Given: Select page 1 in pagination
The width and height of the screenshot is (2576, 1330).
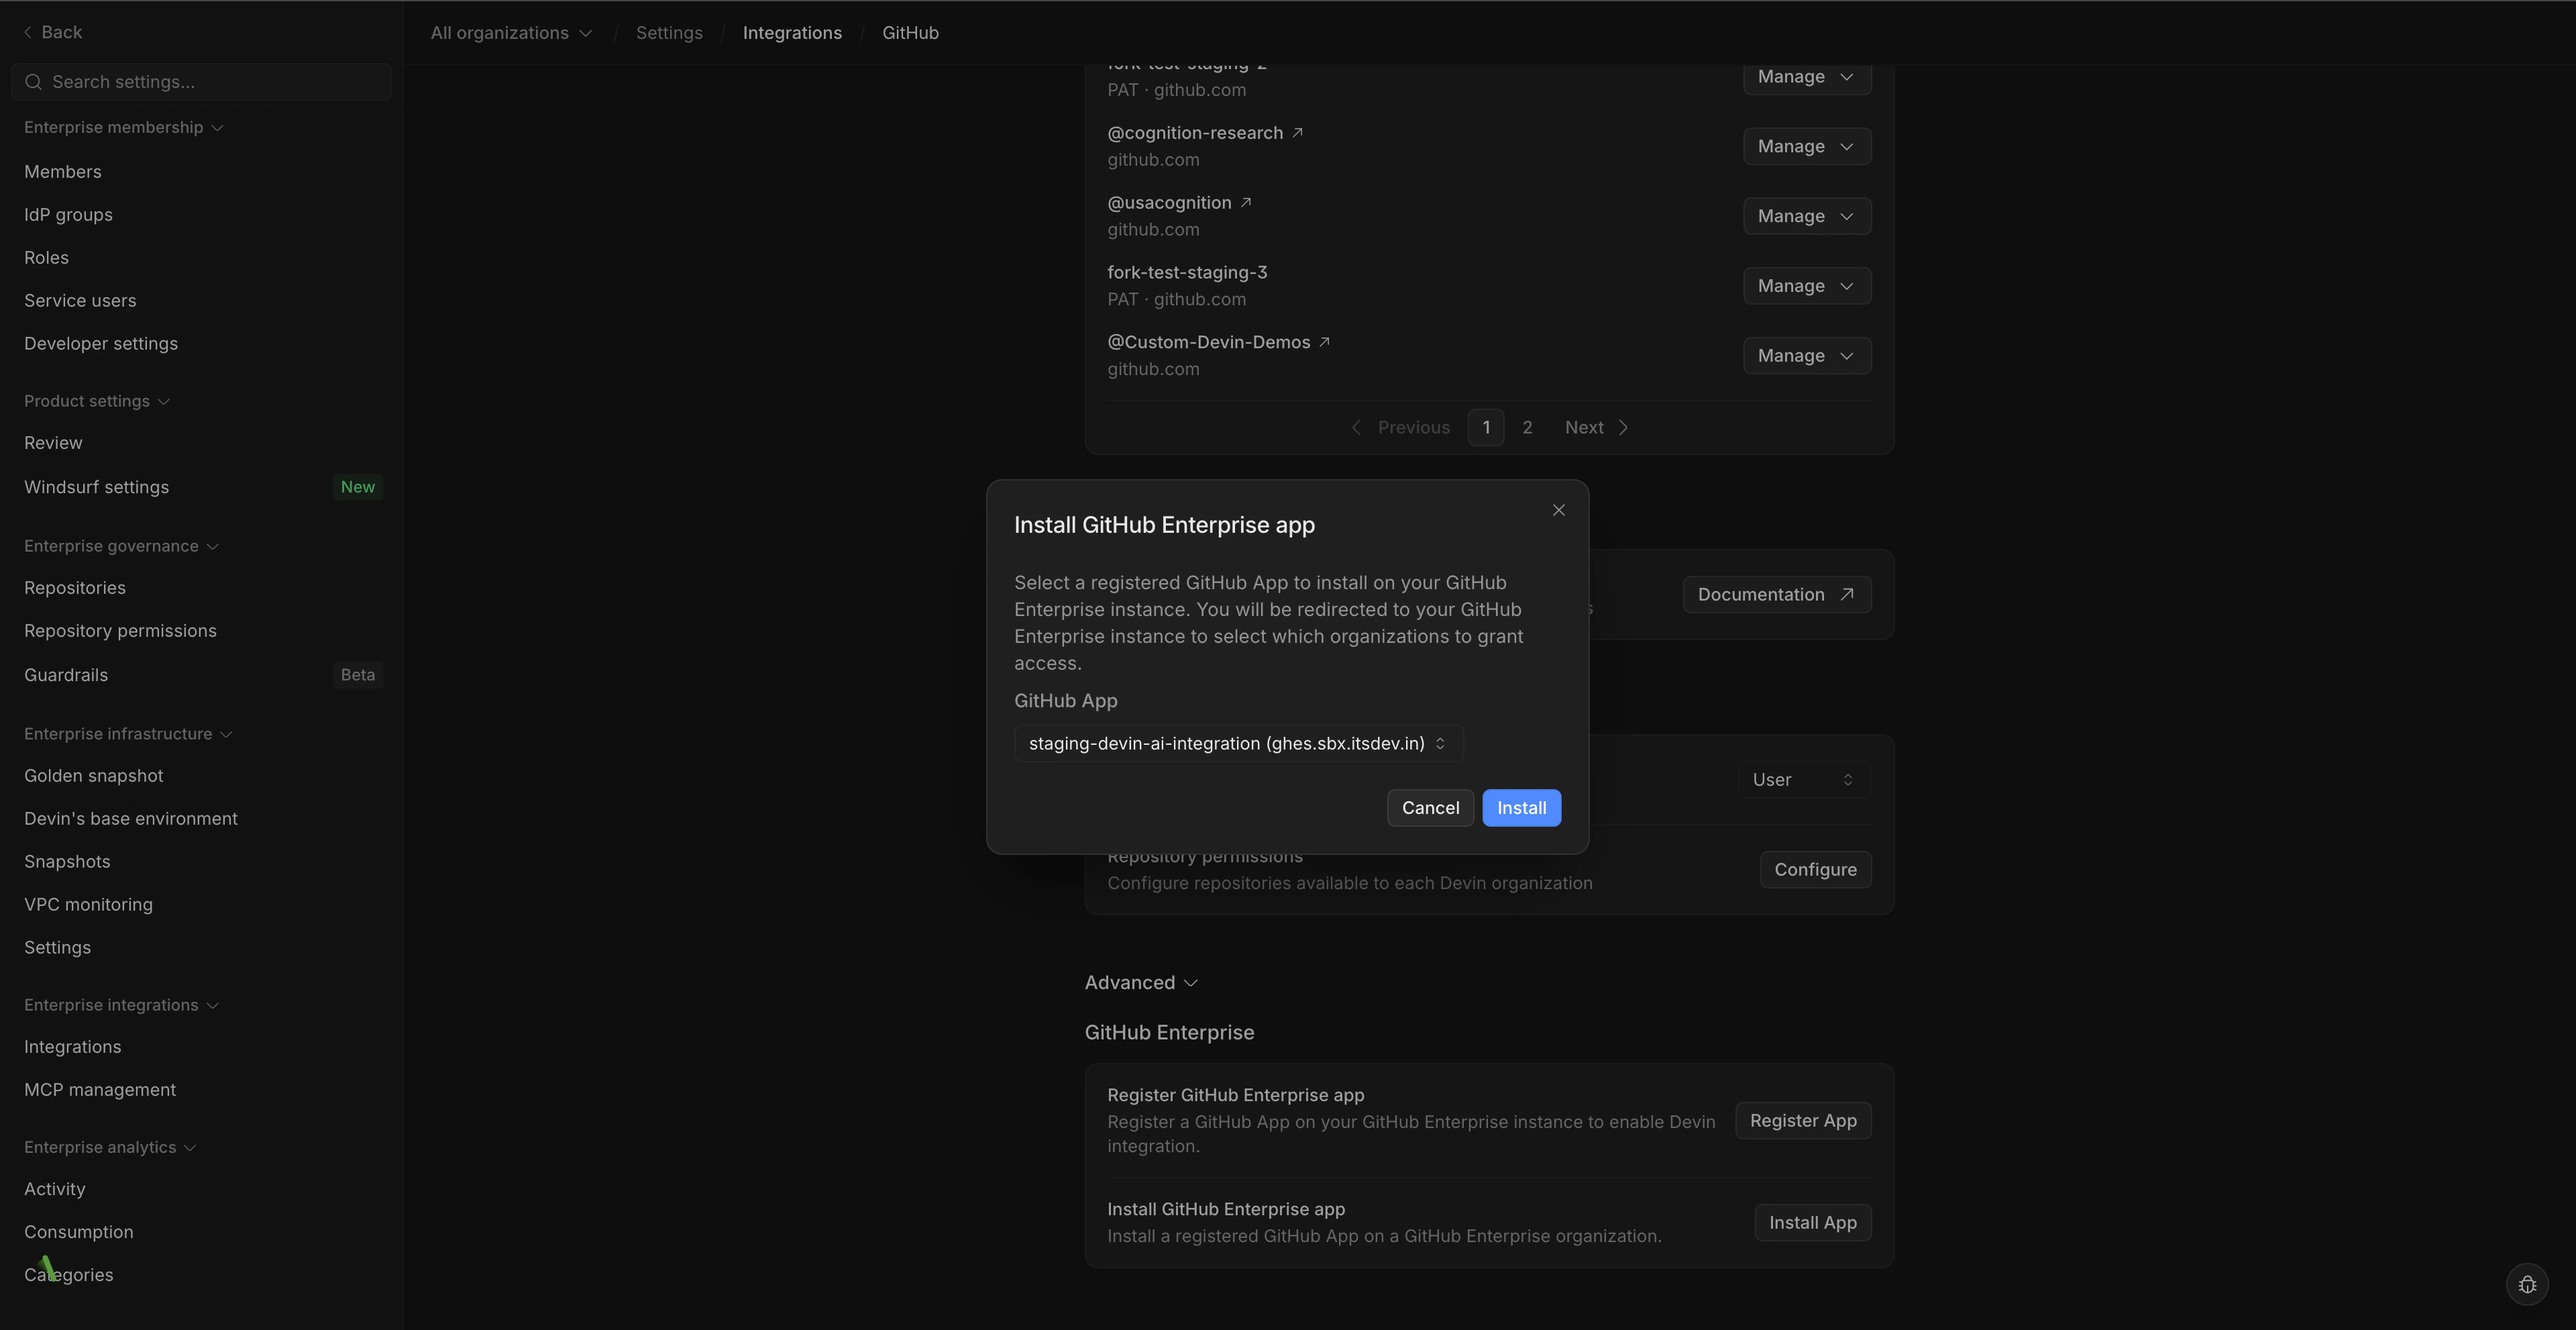Looking at the screenshot, I should pyautogui.click(x=1486, y=428).
